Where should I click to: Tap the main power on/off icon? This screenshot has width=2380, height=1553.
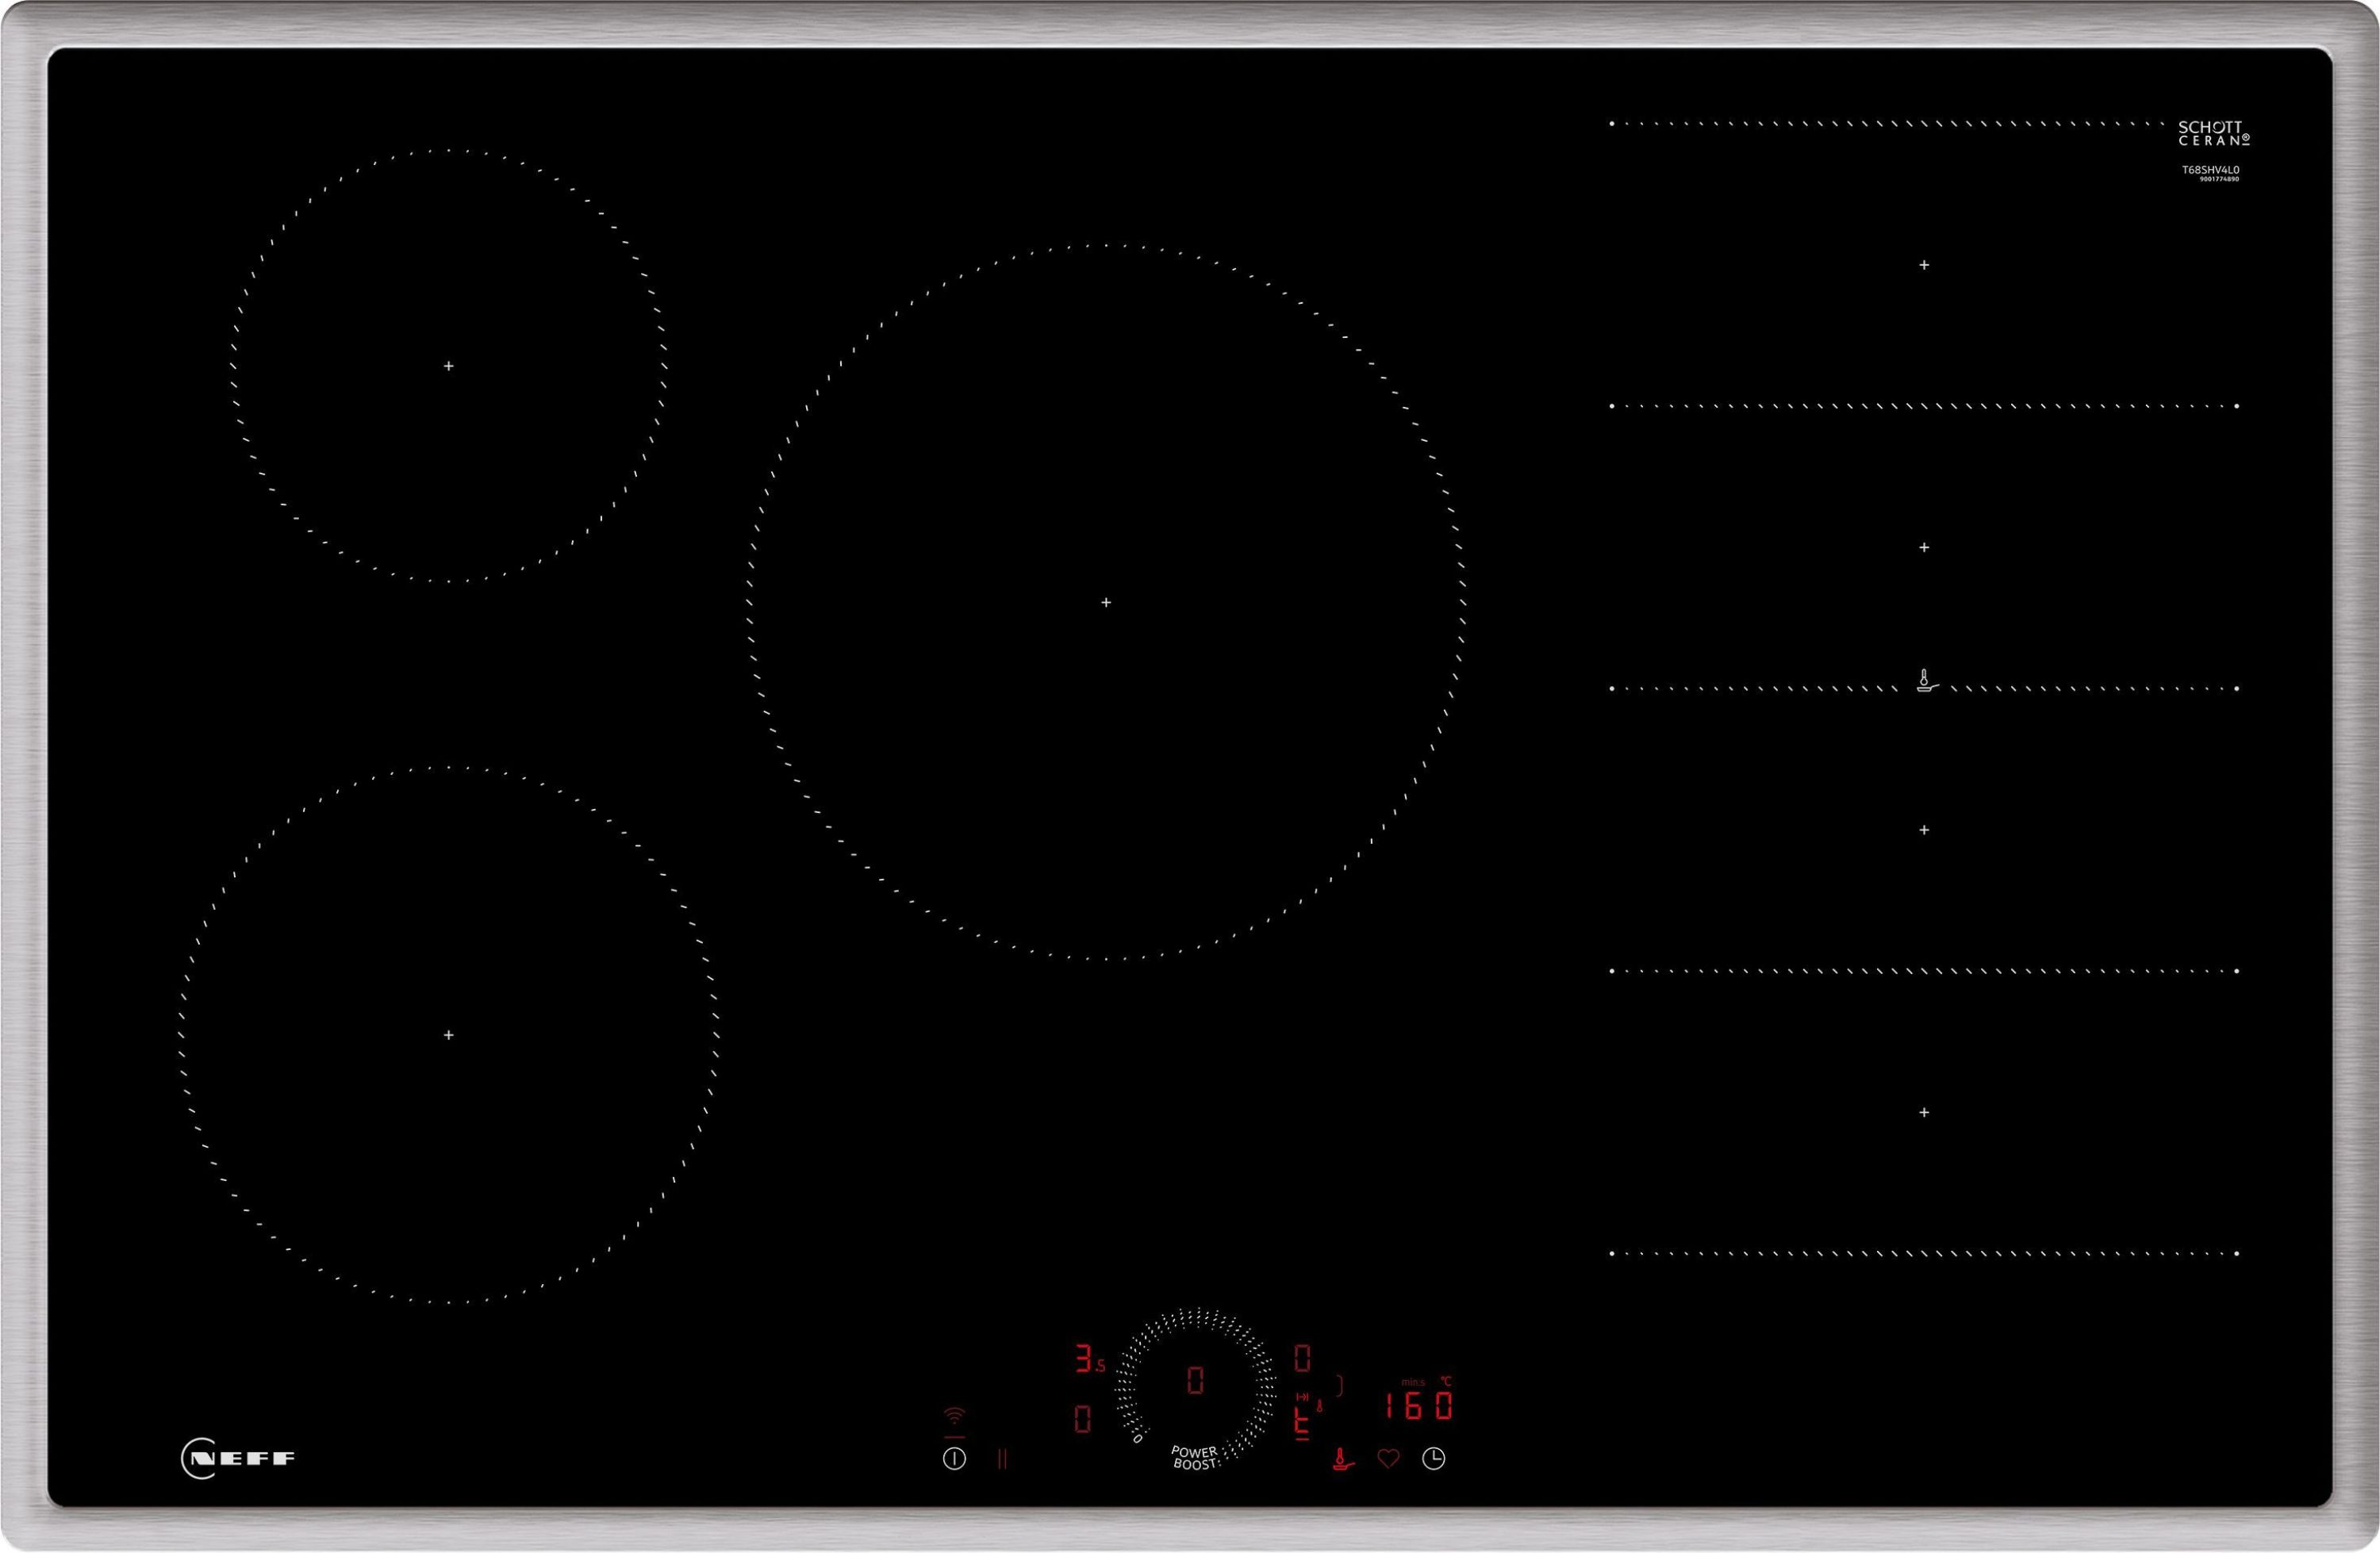click(x=954, y=1459)
